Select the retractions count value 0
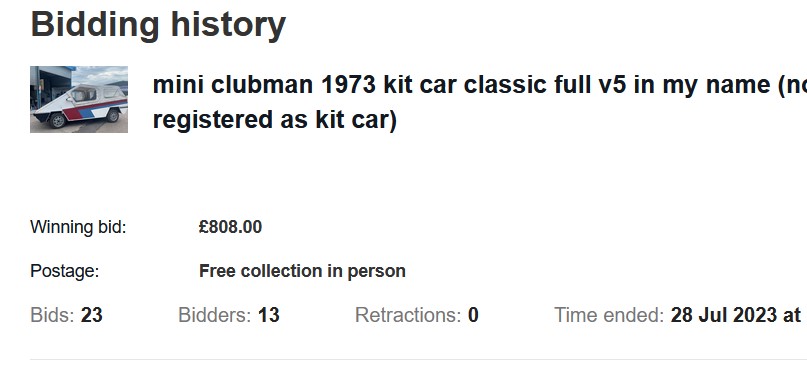The image size is (807, 382). 473,315
